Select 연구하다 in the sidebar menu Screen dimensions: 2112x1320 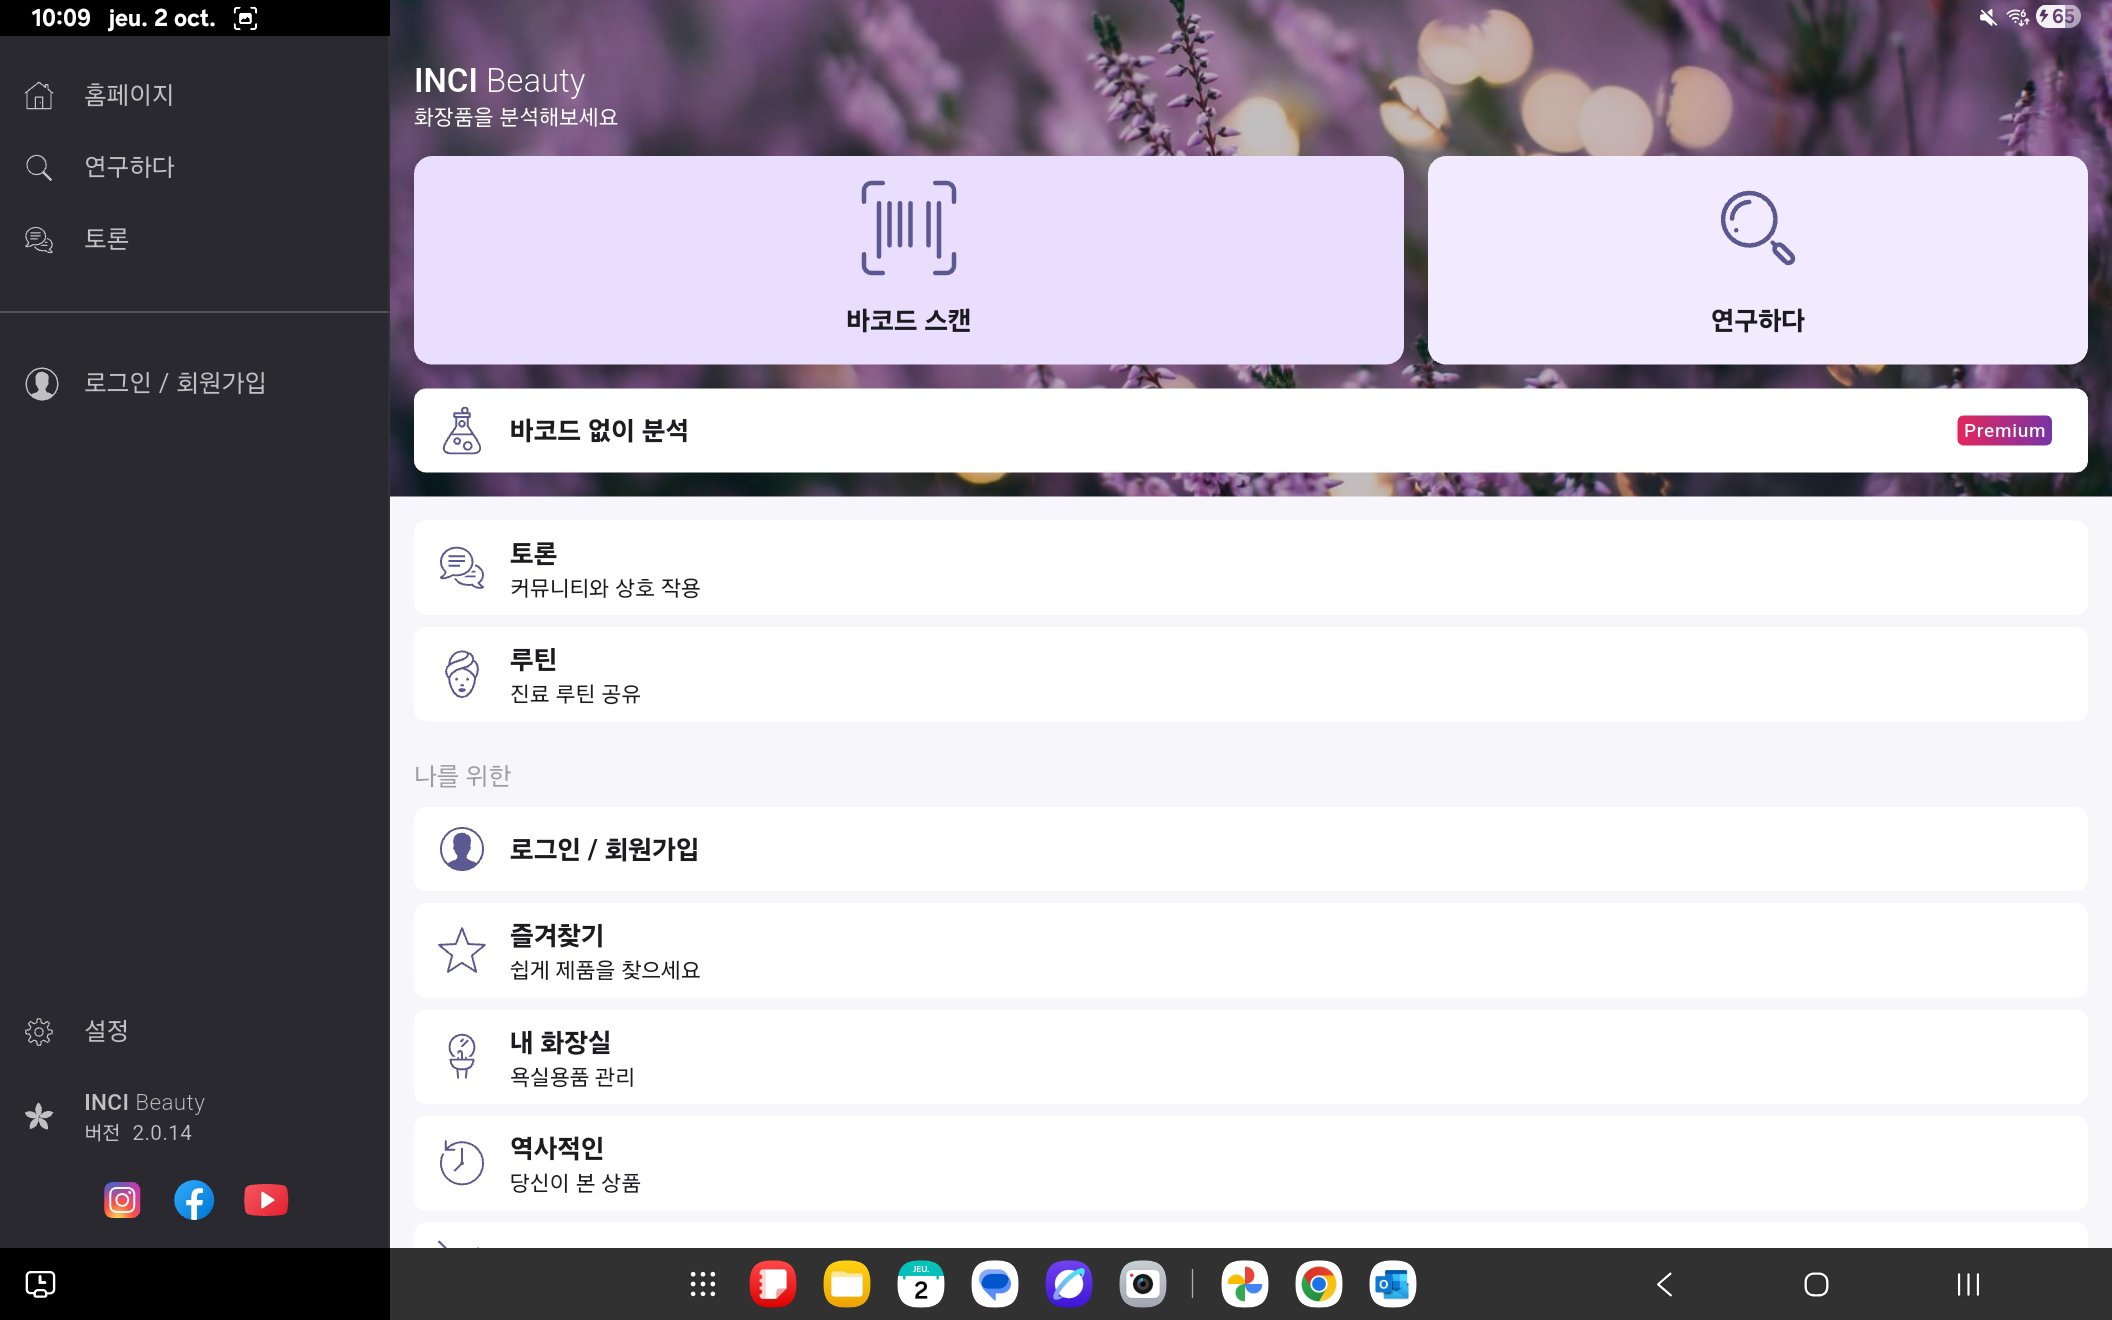pyautogui.click(x=129, y=167)
